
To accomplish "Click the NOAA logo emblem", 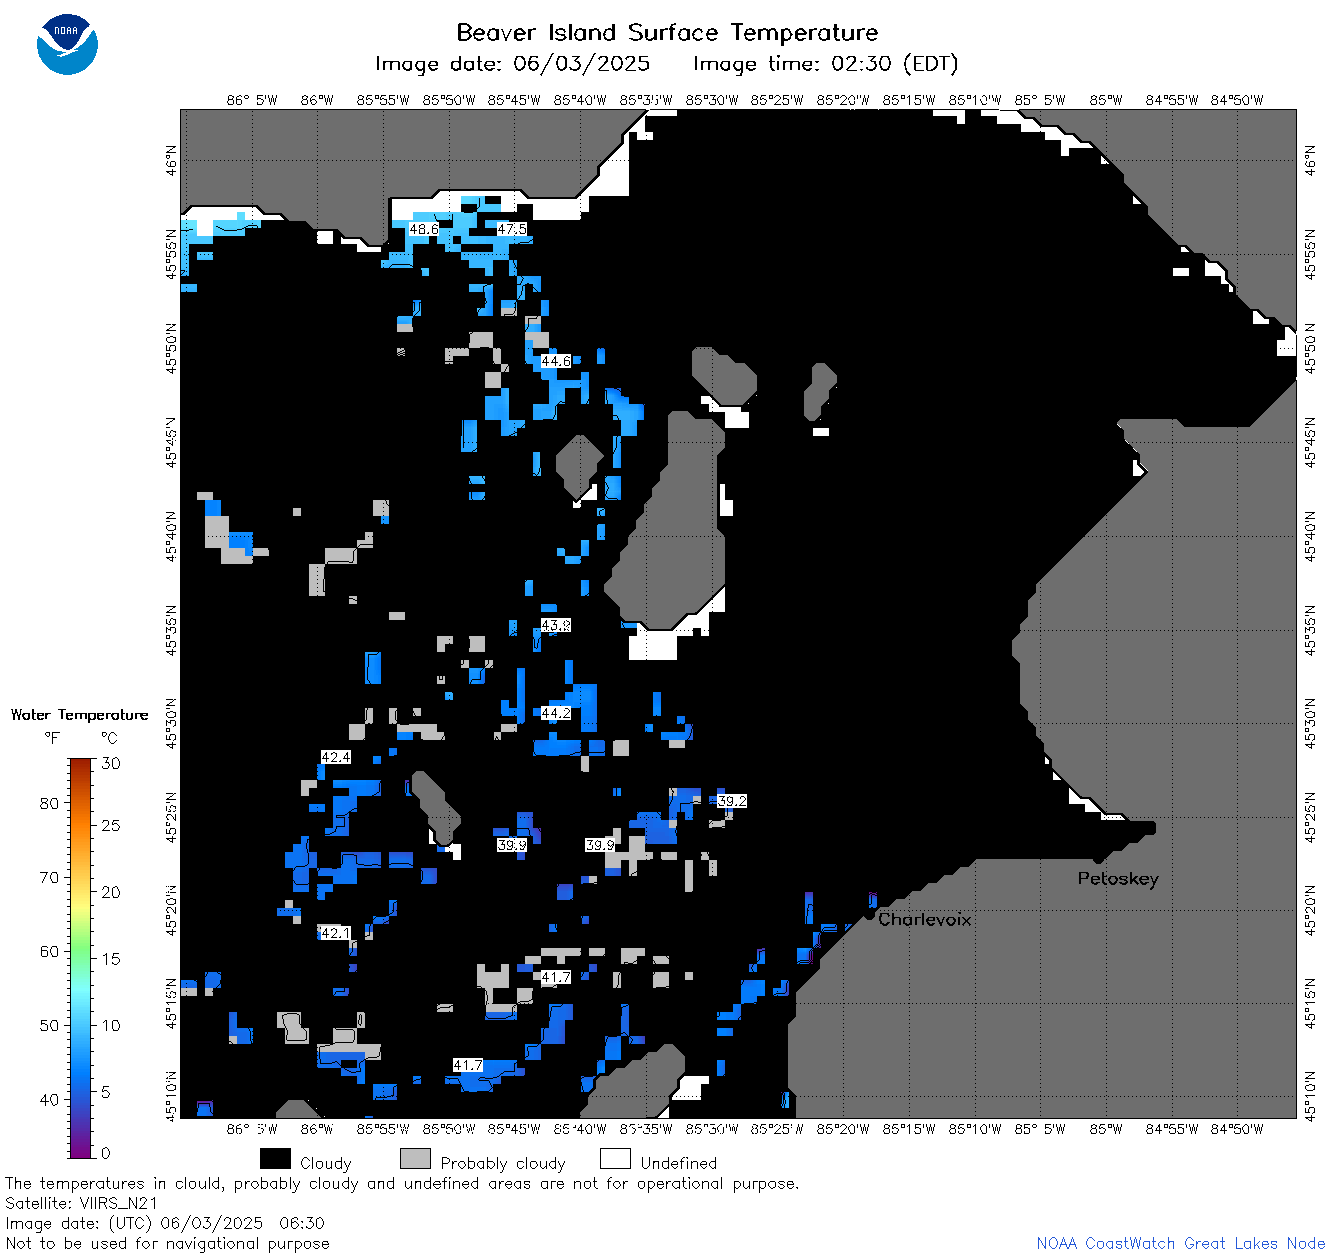I will pos(67,44).
